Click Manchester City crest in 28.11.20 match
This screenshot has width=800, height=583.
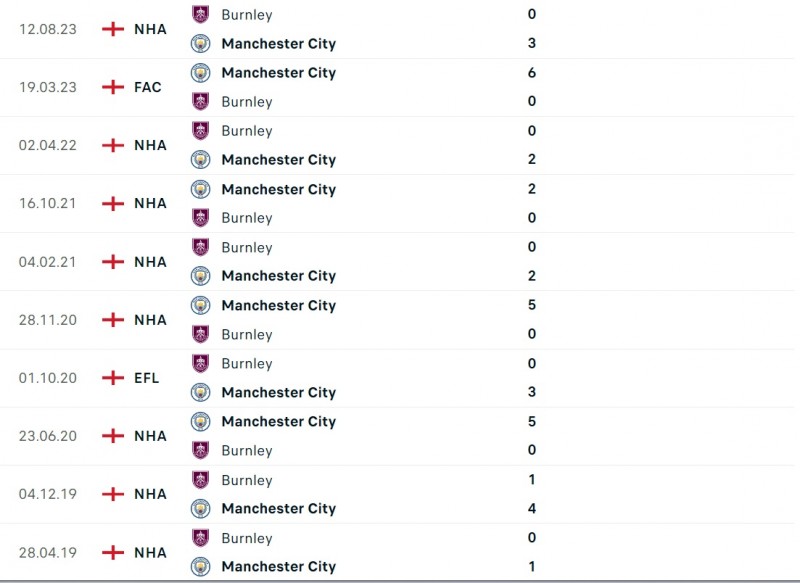[x=201, y=305]
